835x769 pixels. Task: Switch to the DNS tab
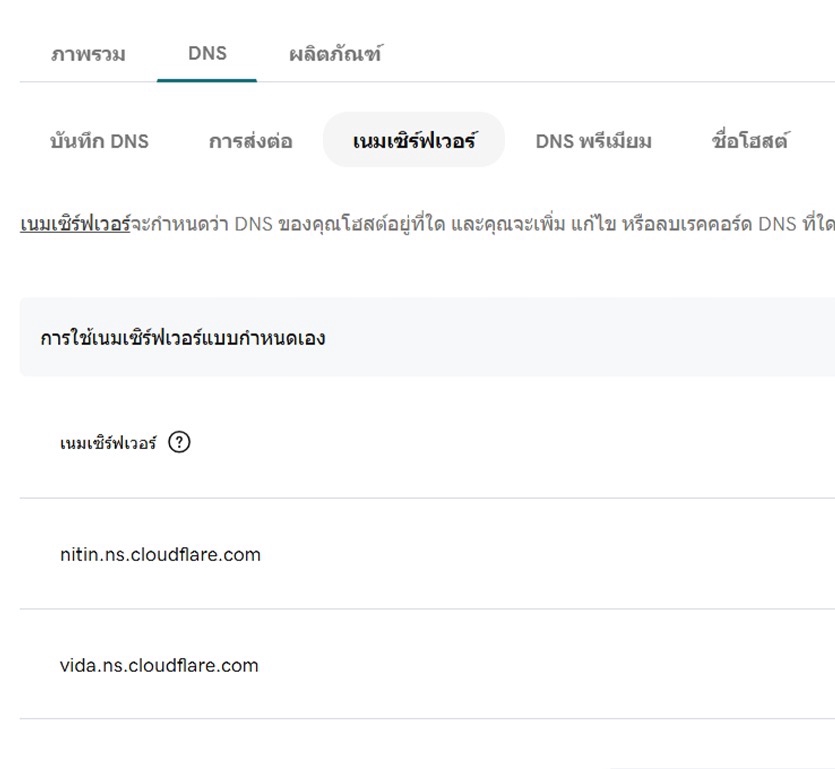coord(206,53)
